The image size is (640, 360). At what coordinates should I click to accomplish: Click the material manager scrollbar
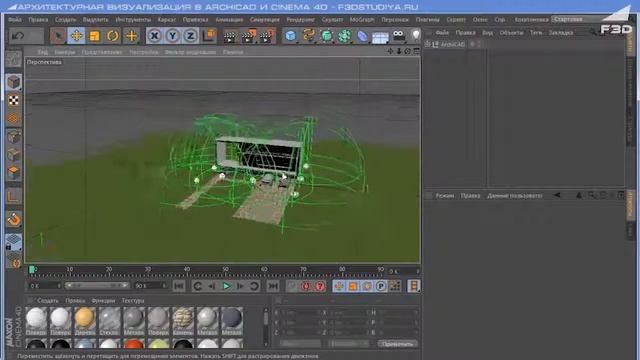(266, 326)
